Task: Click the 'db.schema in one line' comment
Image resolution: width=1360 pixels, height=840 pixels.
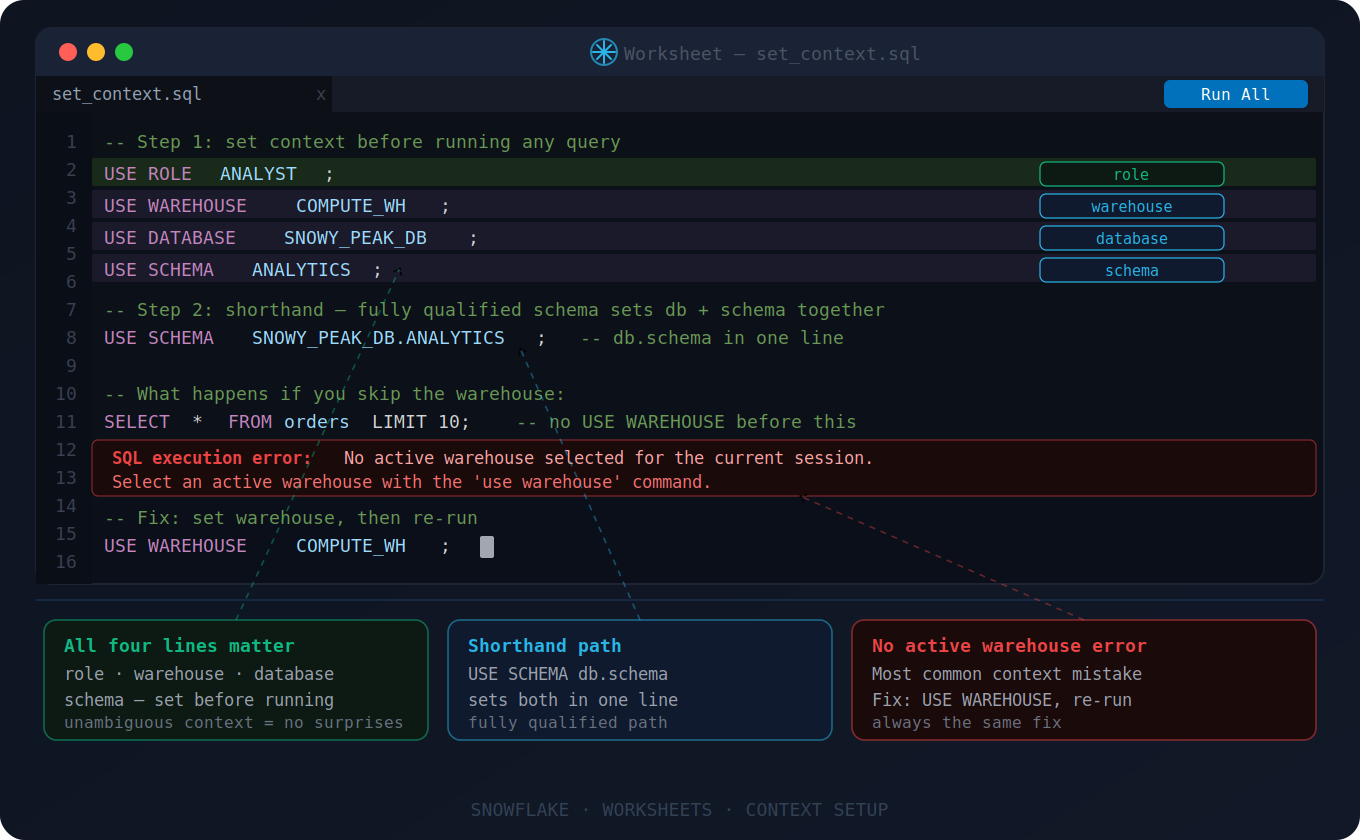Action: click(x=712, y=338)
